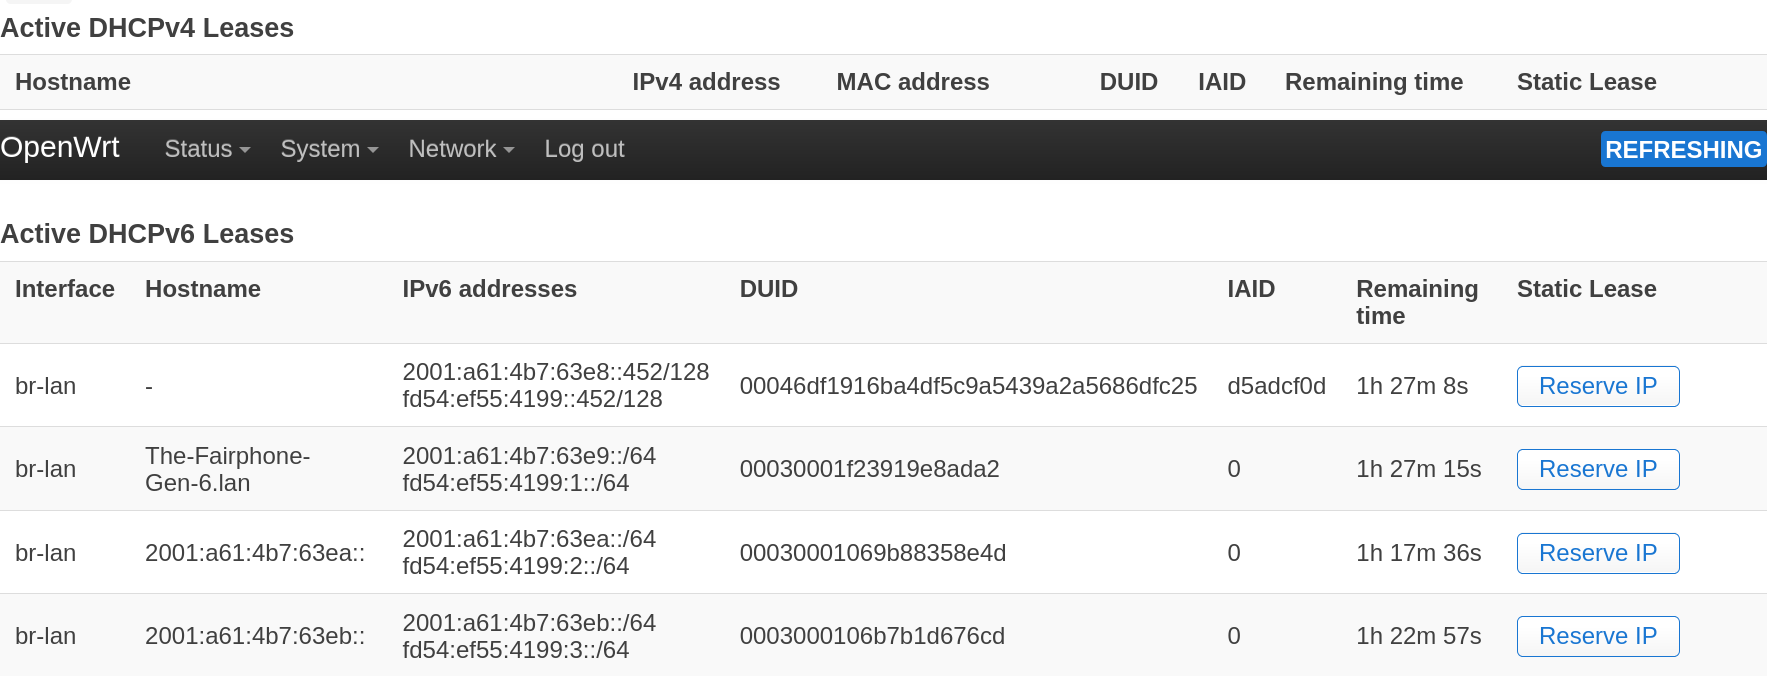Image resolution: width=1767 pixels, height=676 pixels.
Task: Reserve IP for host 2001:a61:4b7:63eb::
Action: tap(1597, 636)
